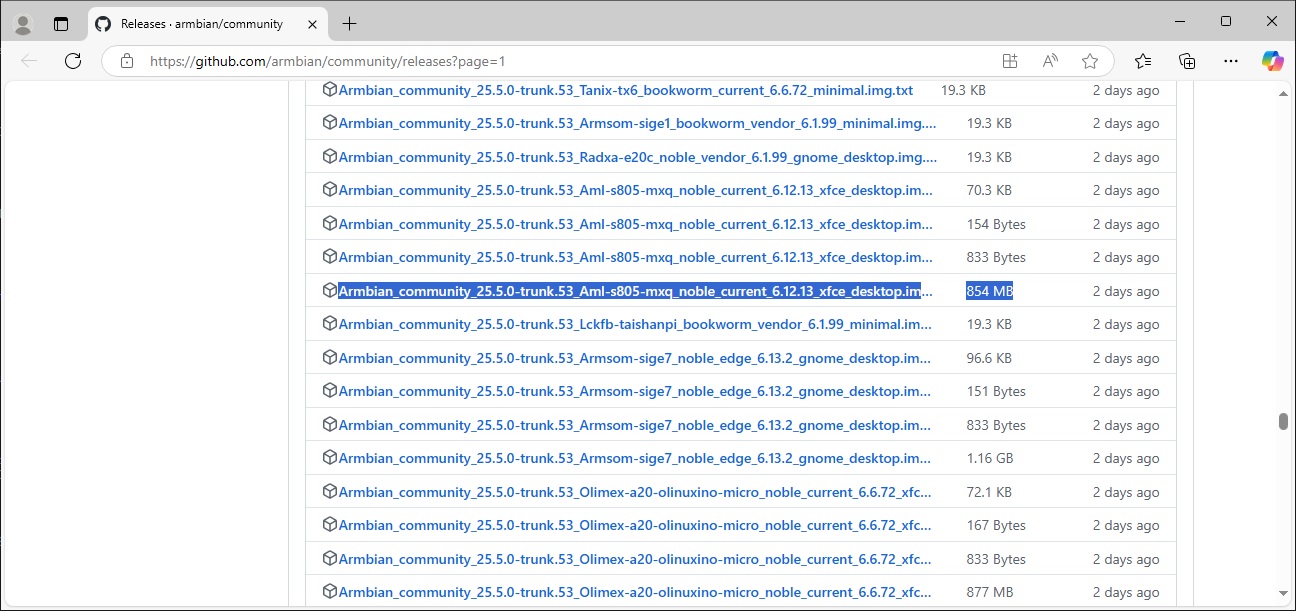Open the Aml-s805-mxq file sized 833 Bytes
Screen dimensions: 1296x611
click(x=636, y=257)
